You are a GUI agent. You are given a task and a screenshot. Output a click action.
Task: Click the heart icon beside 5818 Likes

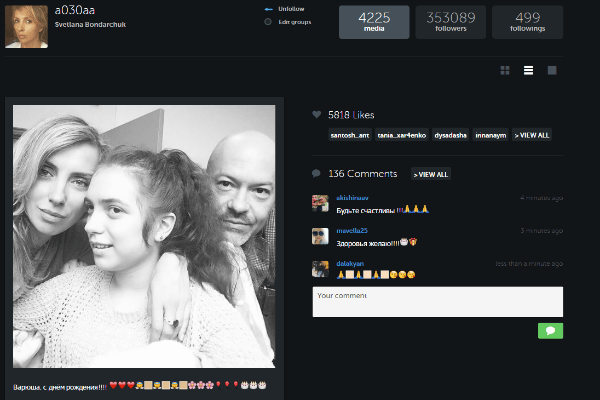click(x=316, y=114)
